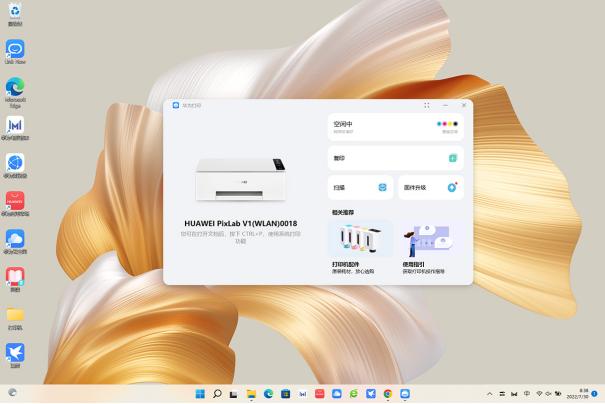
Task: Open the firmware upgrade (固件升级) card
Action: tap(431, 188)
